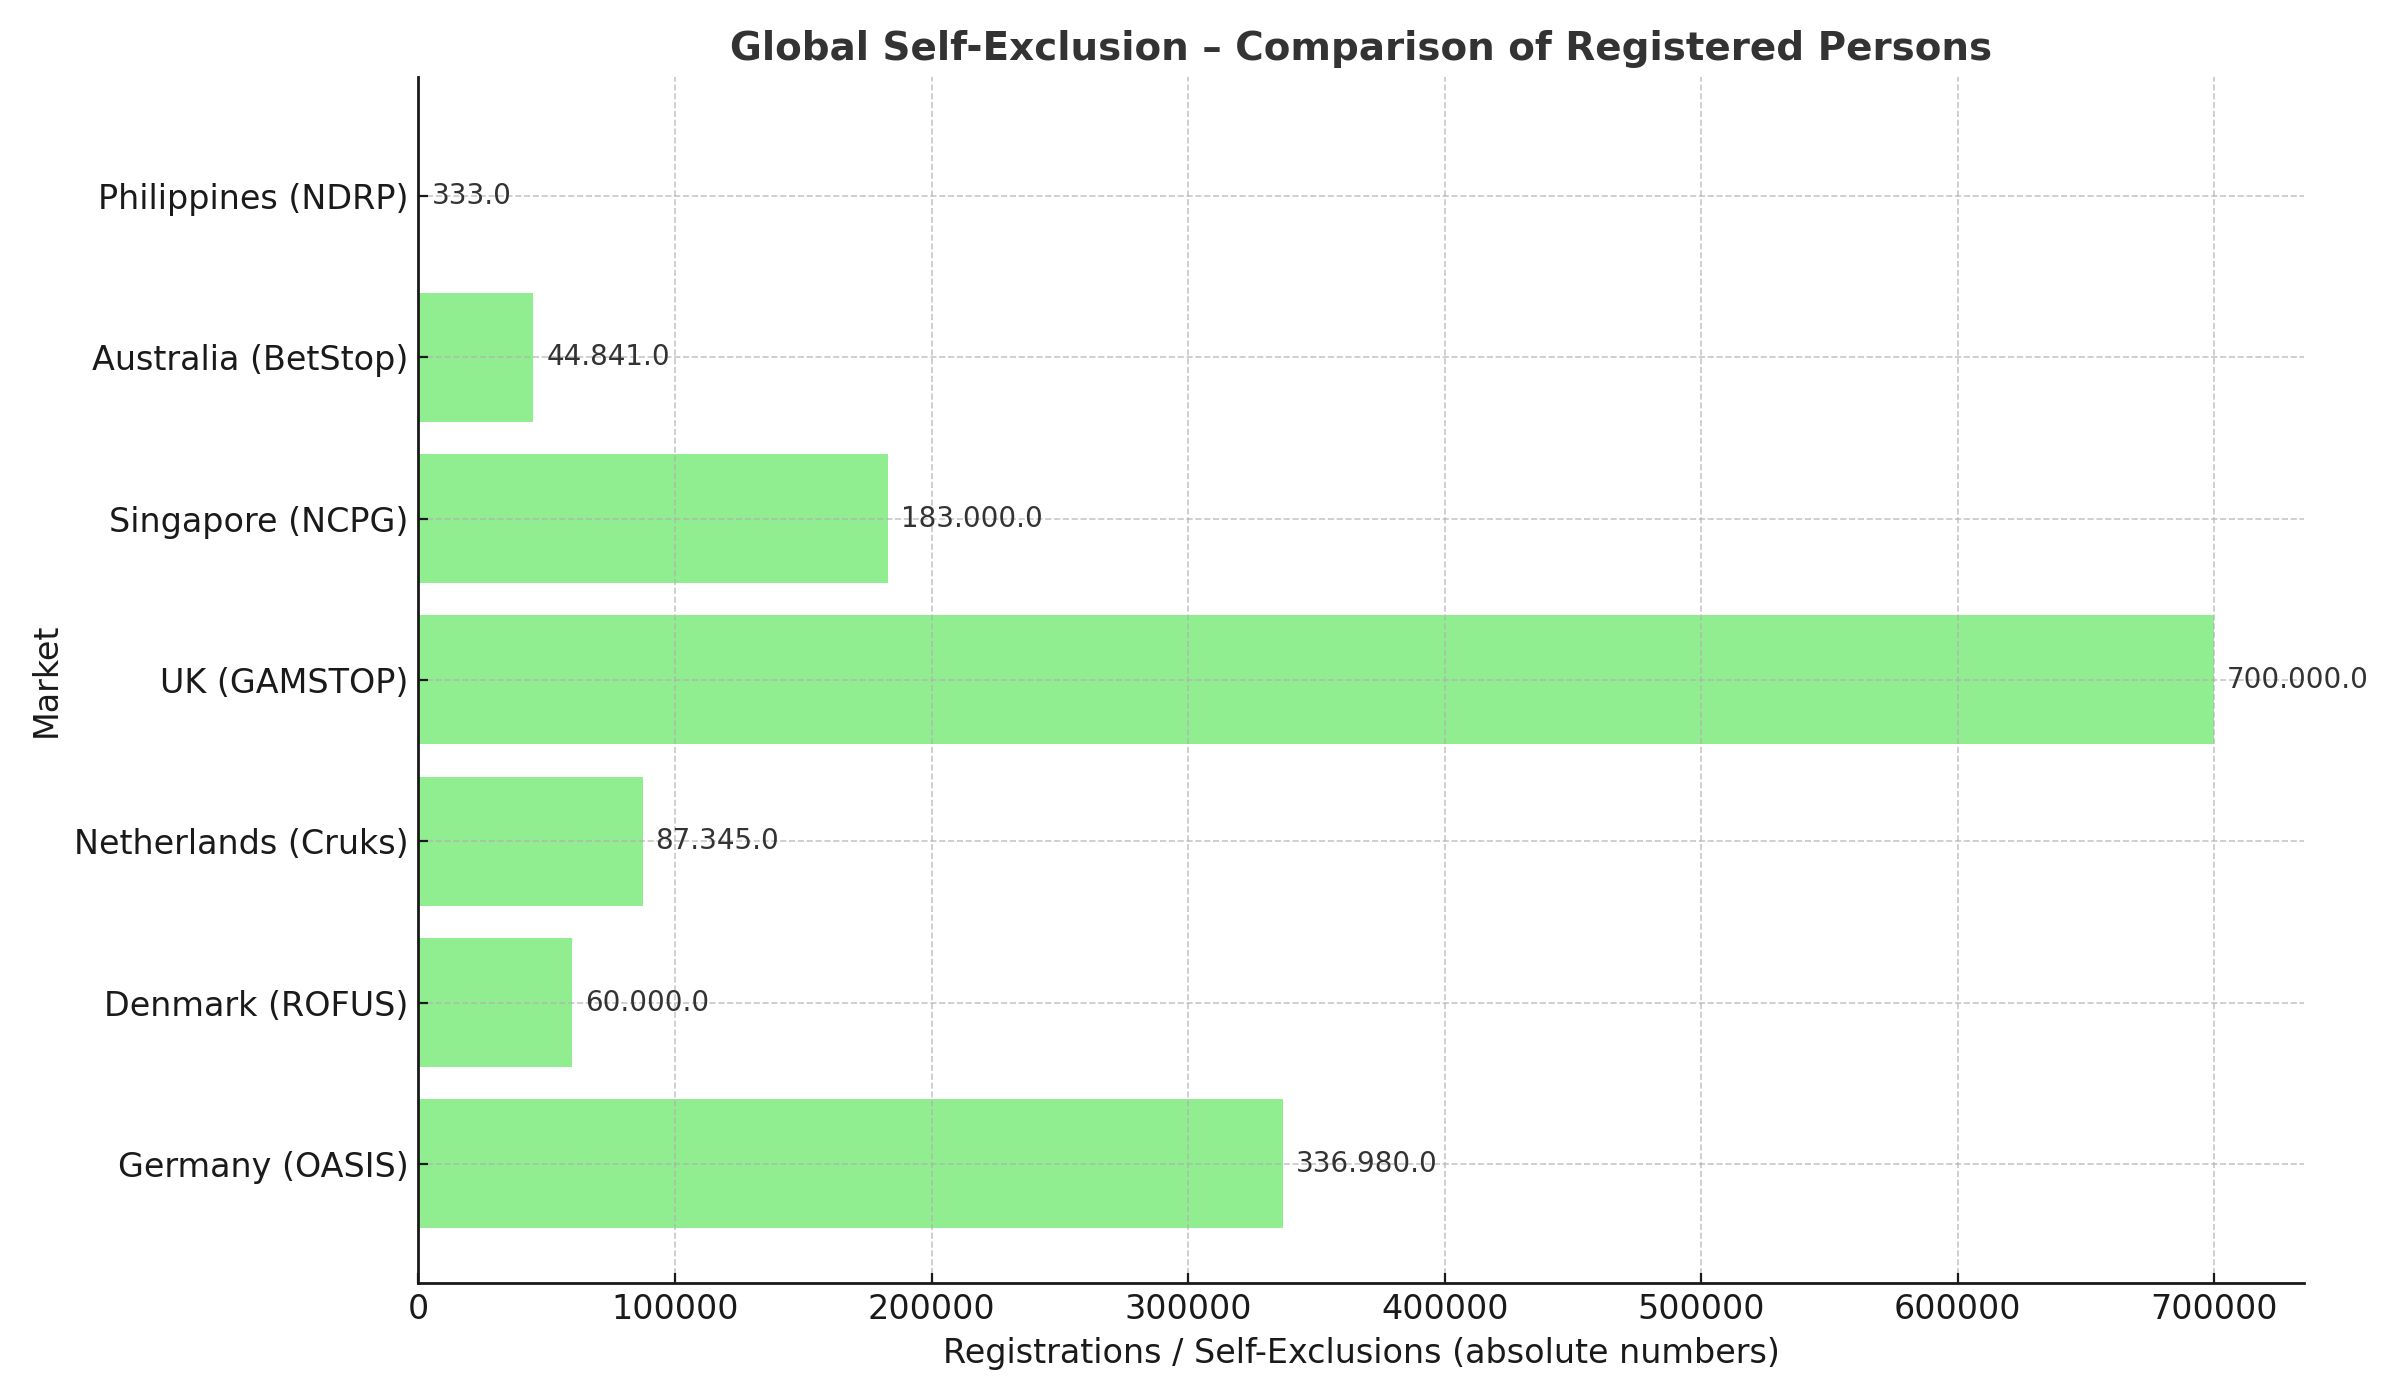Click the Singapore (NCPG) green bar
Viewport: 2400px width, 1400px height.
pos(653,518)
